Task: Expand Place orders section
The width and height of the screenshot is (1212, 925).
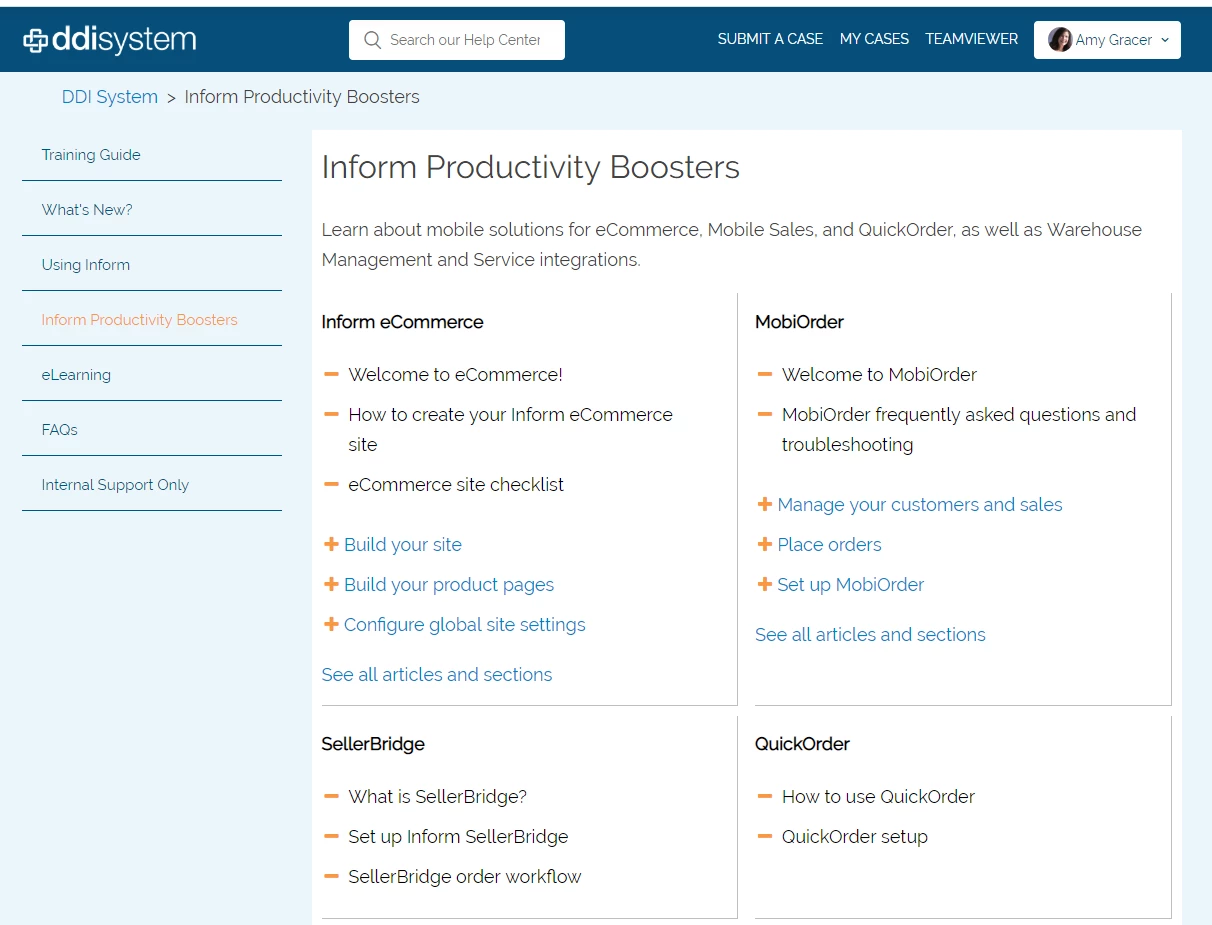Action: pyautogui.click(x=829, y=545)
